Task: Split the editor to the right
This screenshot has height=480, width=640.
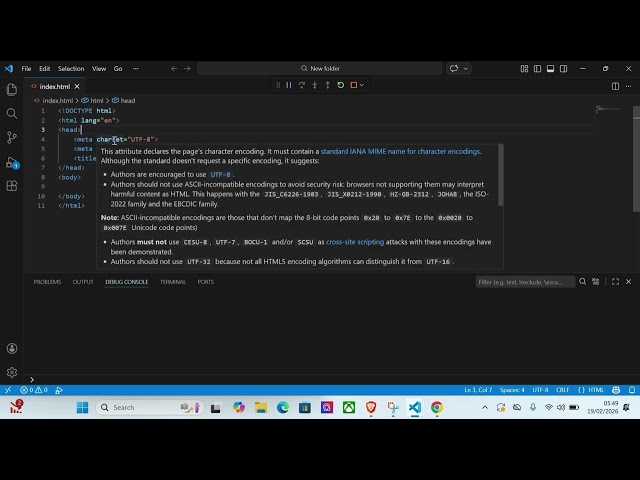Action: pos(615,86)
